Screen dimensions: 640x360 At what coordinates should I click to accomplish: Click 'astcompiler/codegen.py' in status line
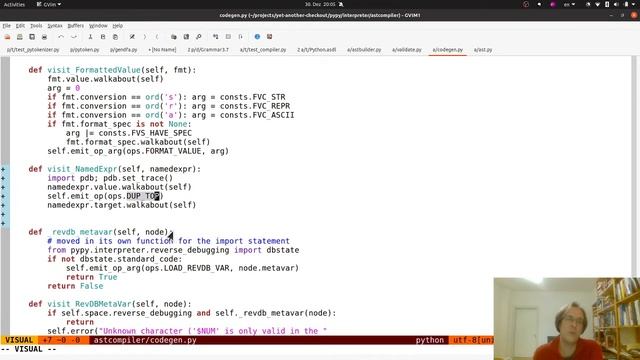pos(145,340)
